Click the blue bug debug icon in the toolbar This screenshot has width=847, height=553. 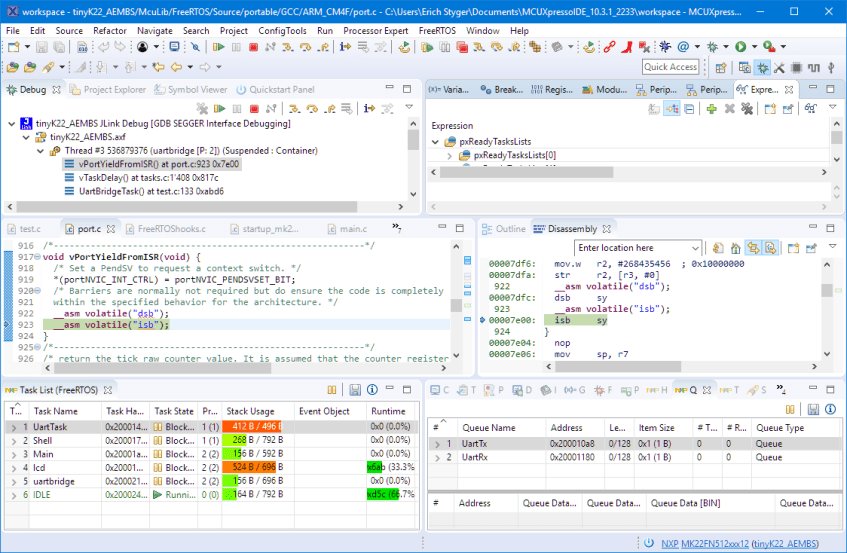(665, 48)
